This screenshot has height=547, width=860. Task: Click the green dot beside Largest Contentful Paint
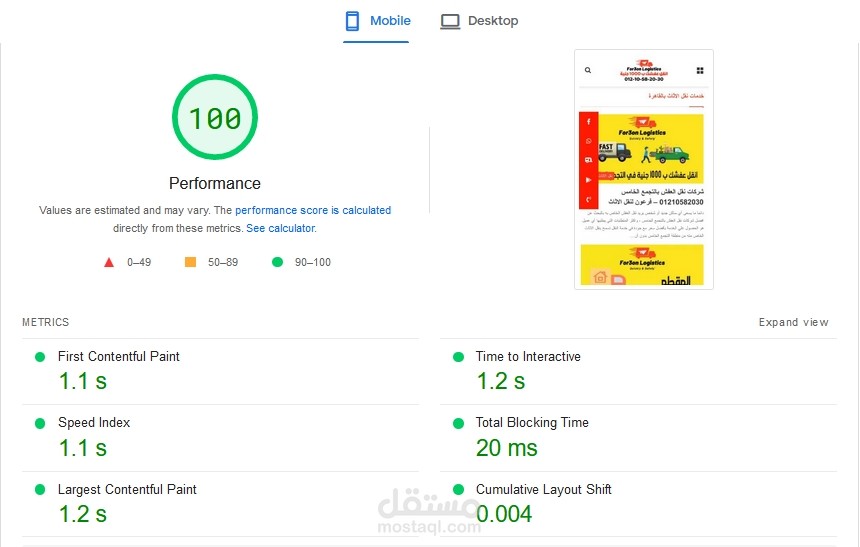coord(40,490)
